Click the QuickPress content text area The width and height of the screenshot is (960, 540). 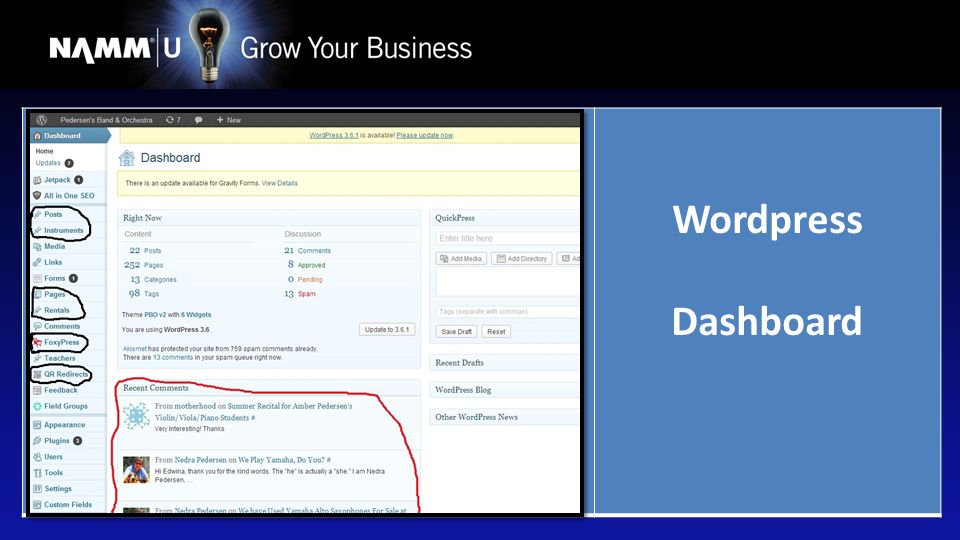[x=508, y=282]
